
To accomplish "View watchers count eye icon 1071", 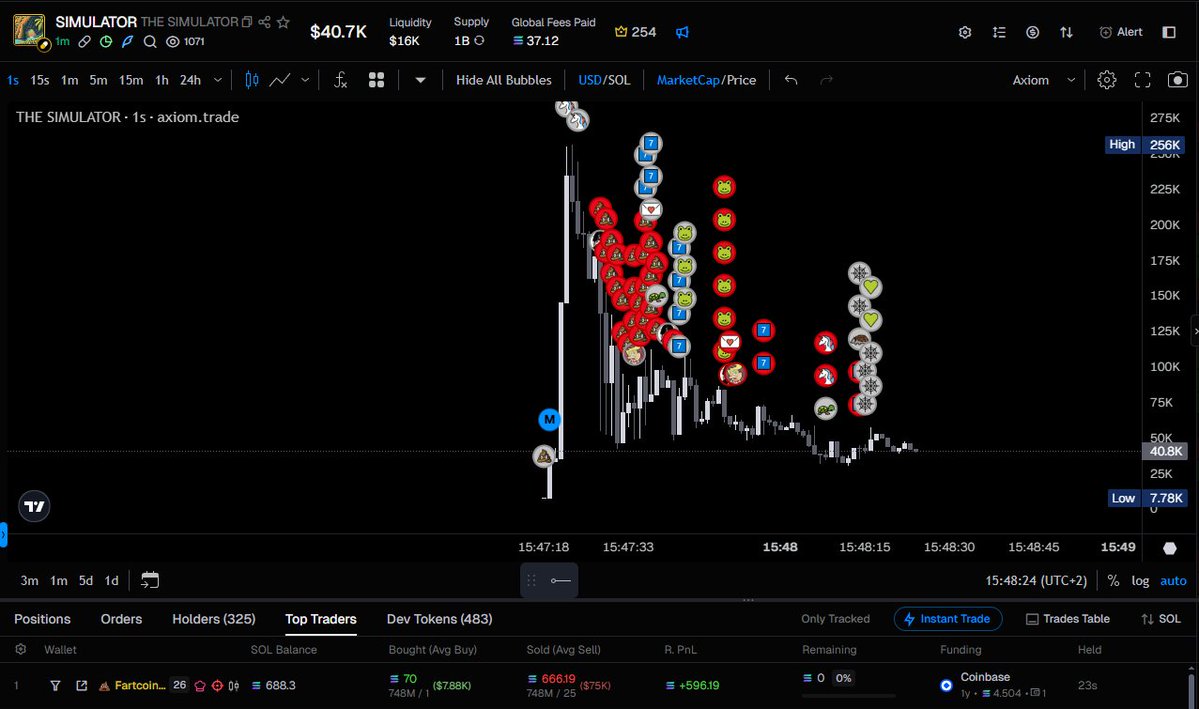I will click(x=185, y=41).
